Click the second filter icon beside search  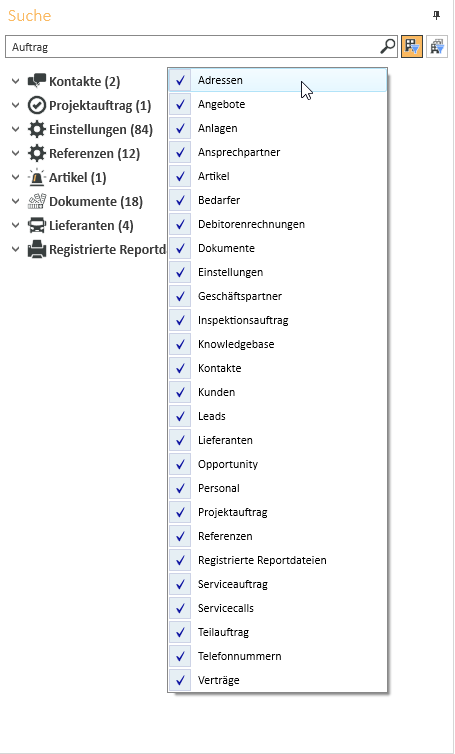pos(437,47)
